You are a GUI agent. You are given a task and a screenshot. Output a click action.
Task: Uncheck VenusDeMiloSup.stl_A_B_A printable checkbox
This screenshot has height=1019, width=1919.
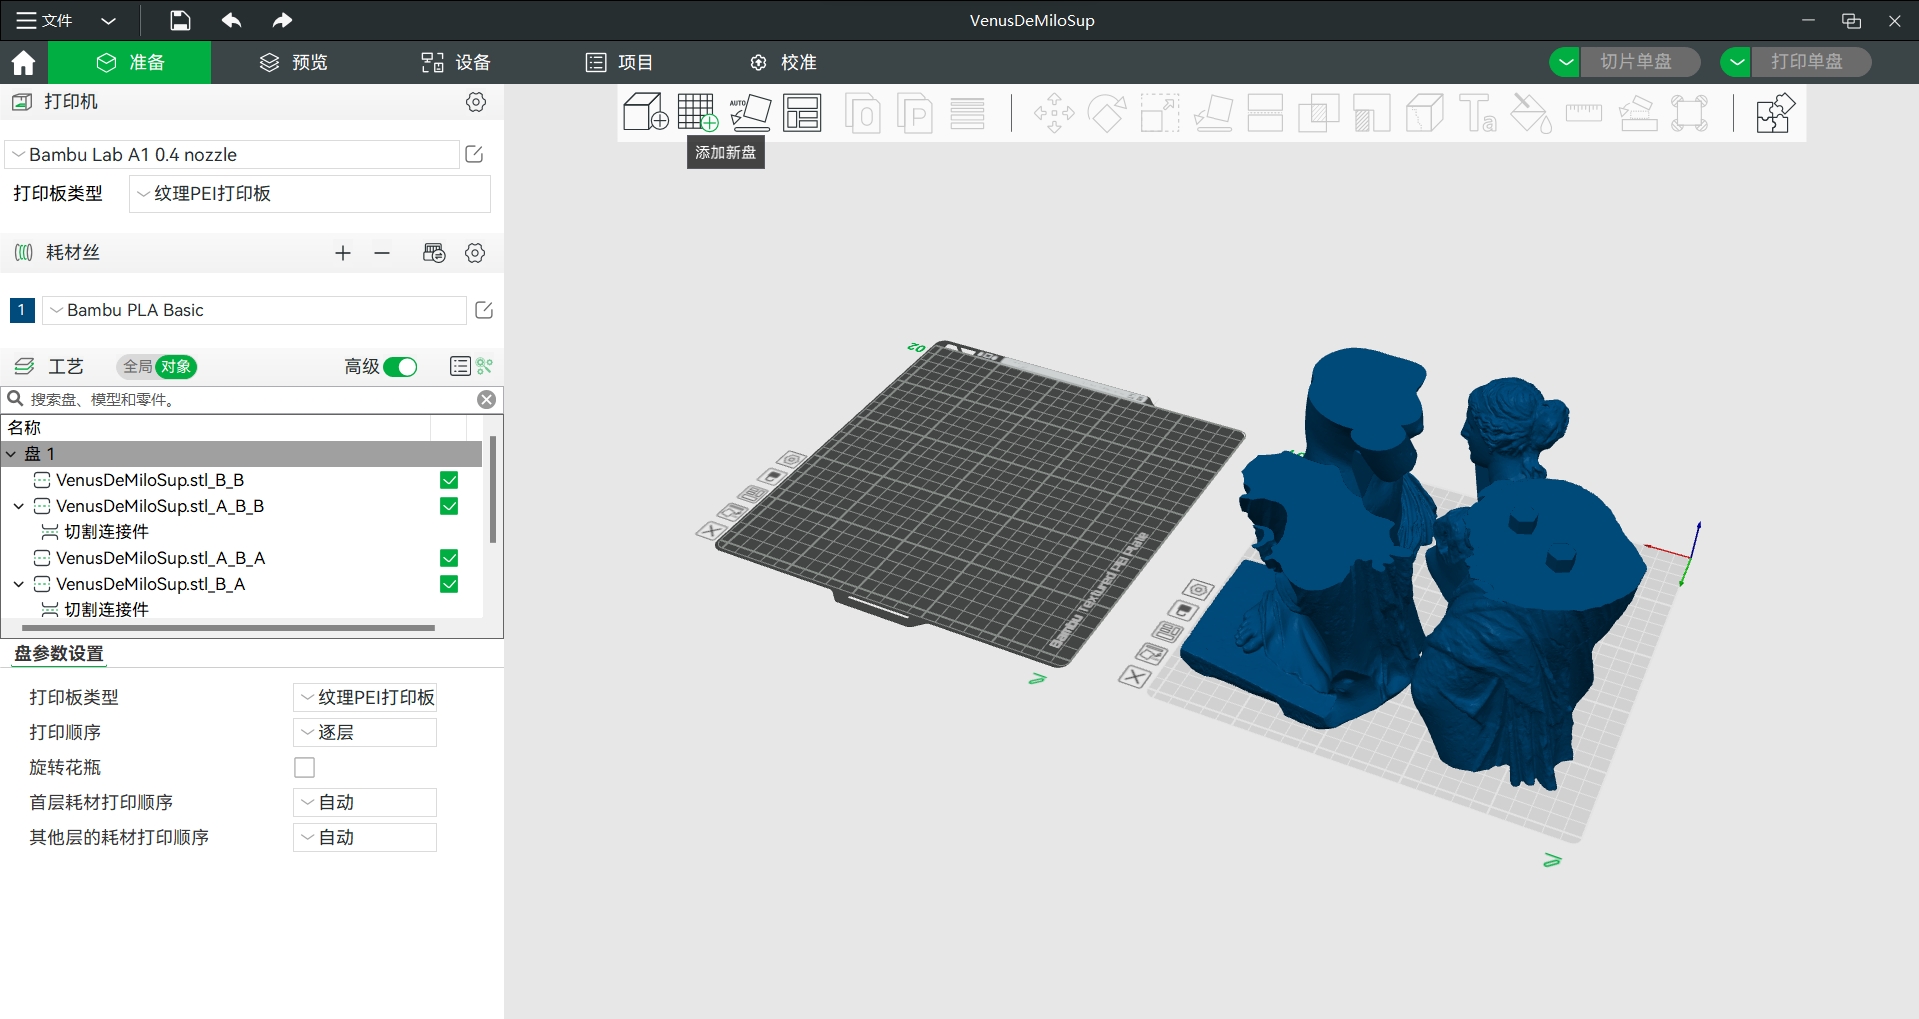click(x=449, y=558)
